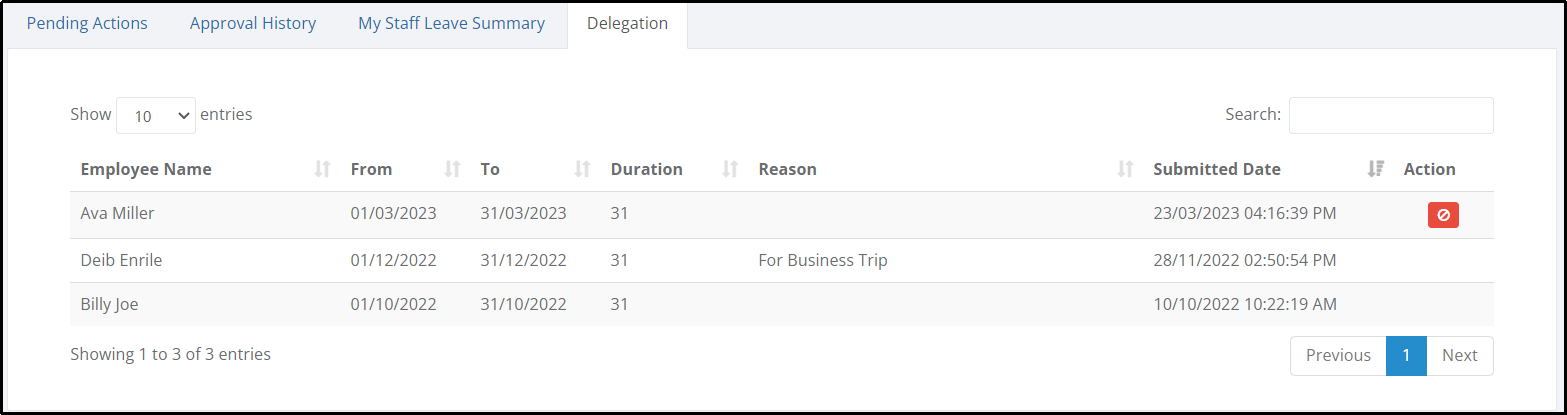Select the Billy Joe row
This screenshot has width=1567, height=415.
(x=782, y=305)
